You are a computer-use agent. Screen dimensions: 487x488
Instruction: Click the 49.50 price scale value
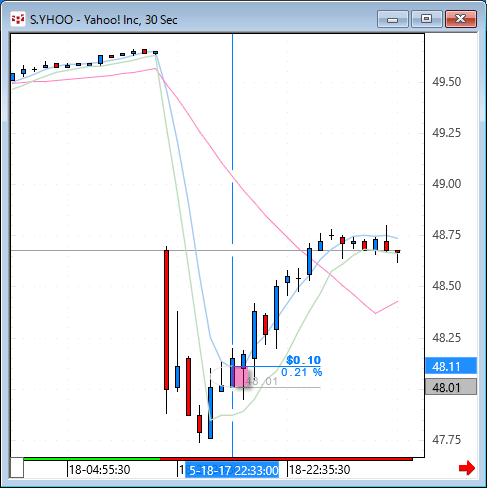coord(446,82)
